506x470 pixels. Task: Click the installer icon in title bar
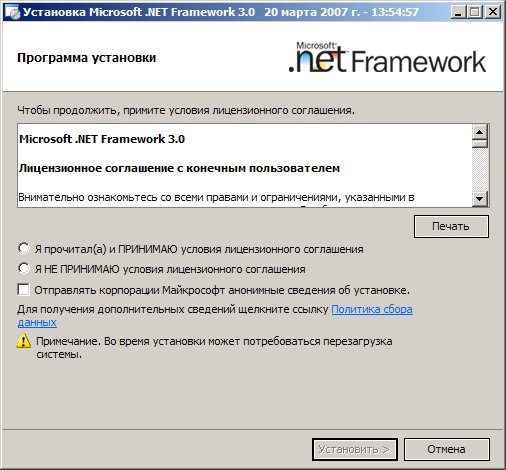point(13,13)
